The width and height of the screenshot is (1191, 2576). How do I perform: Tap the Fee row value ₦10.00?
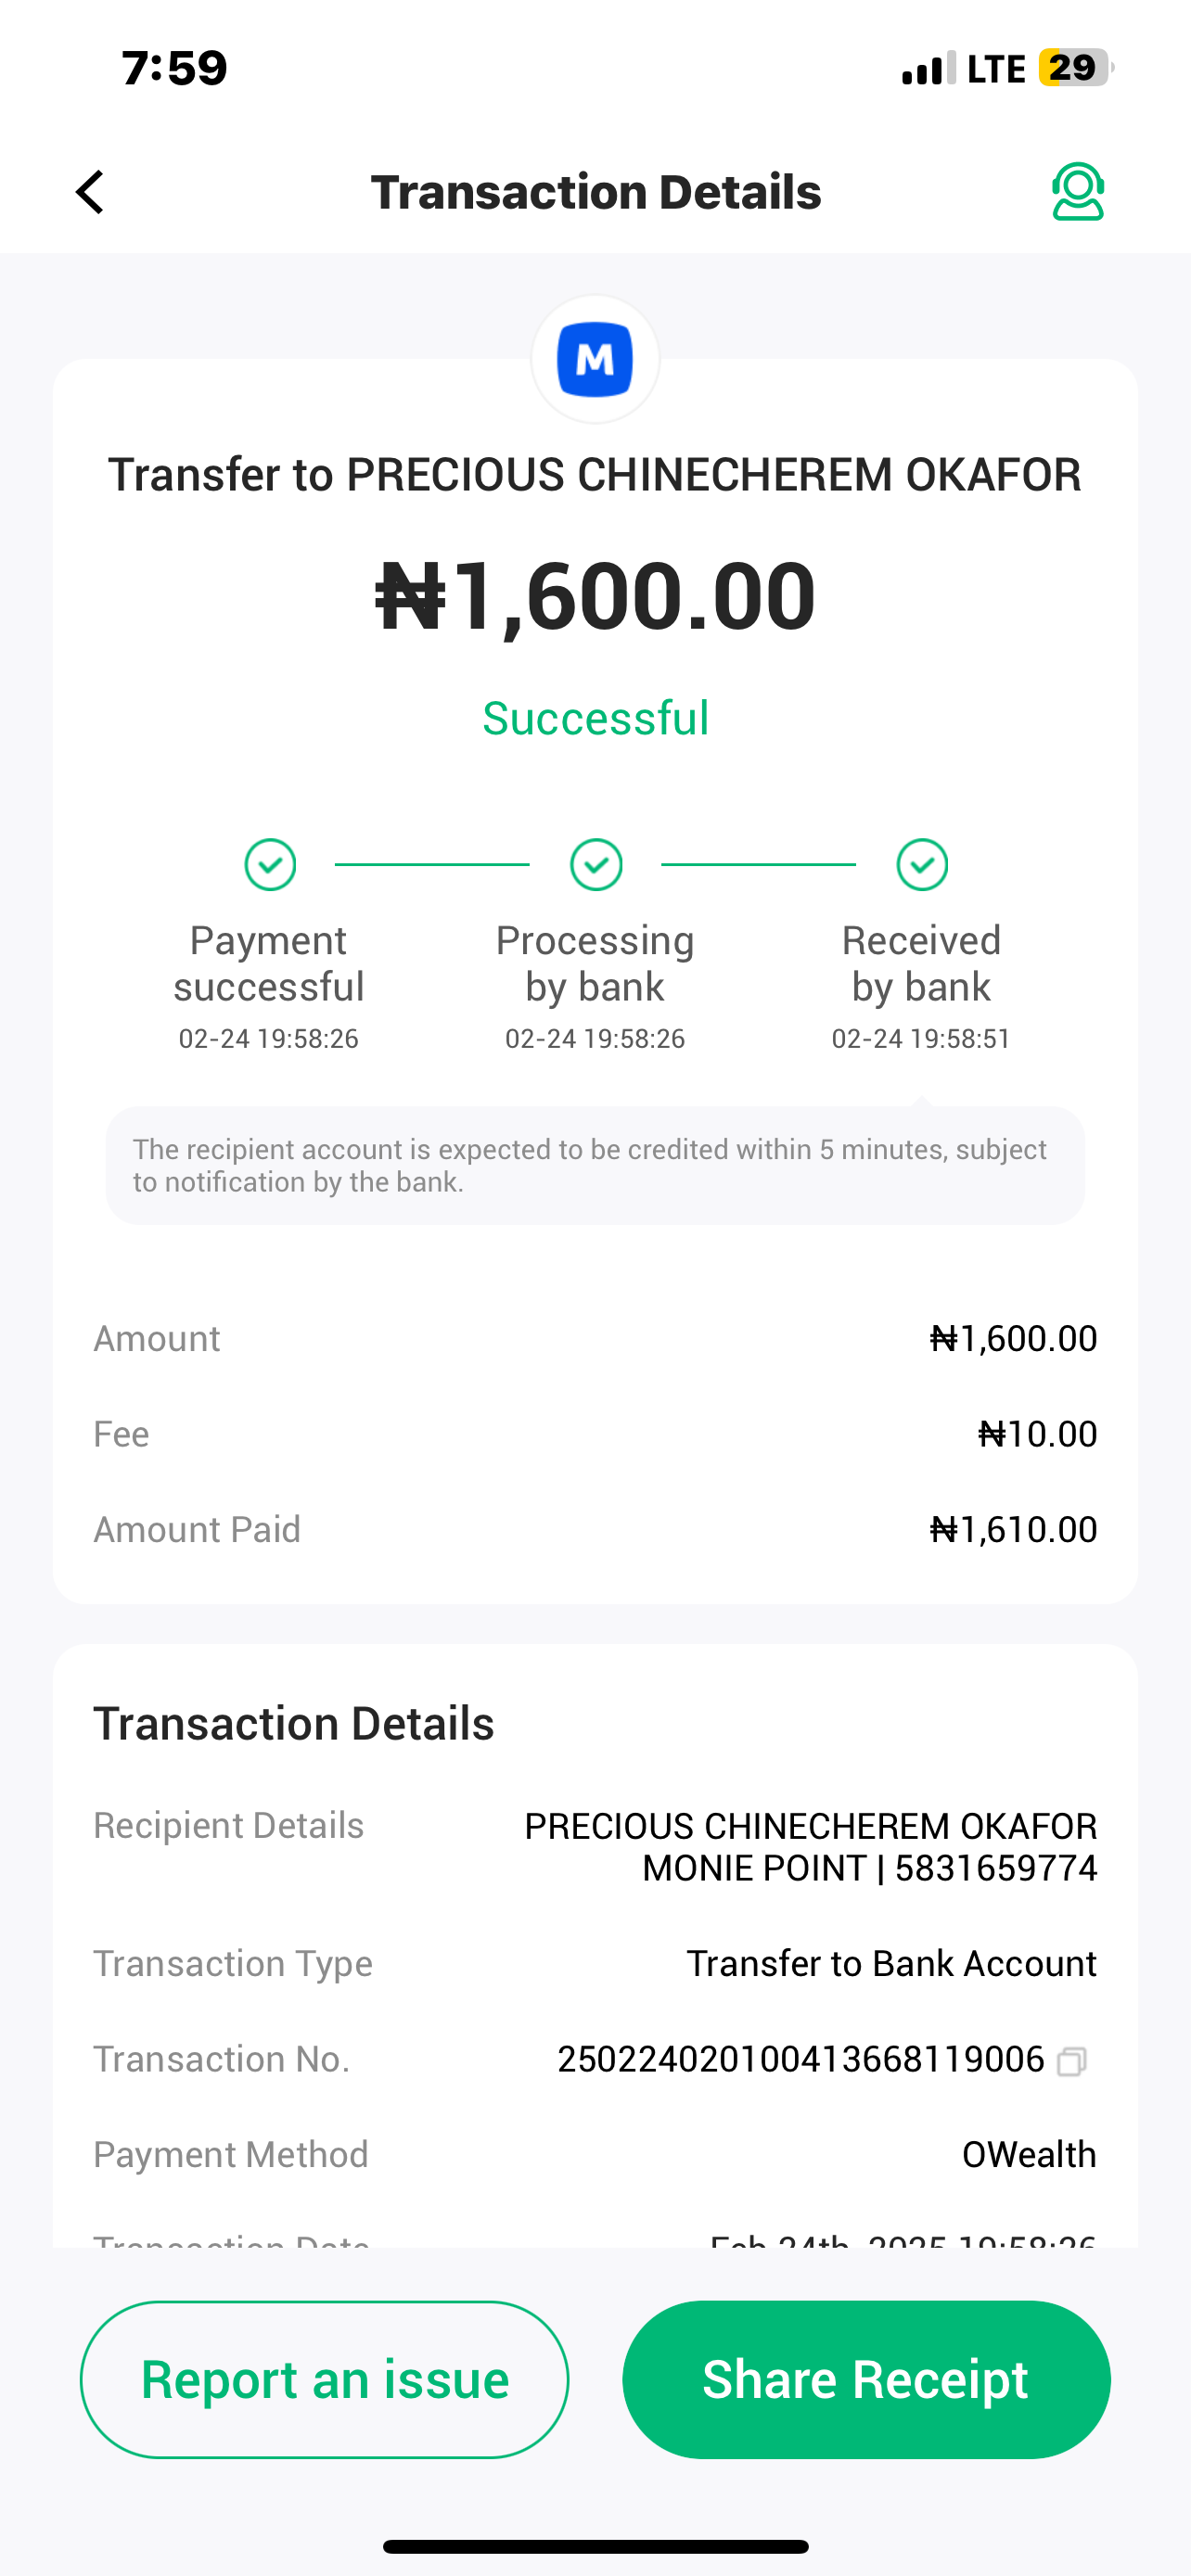coord(1037,1434)
